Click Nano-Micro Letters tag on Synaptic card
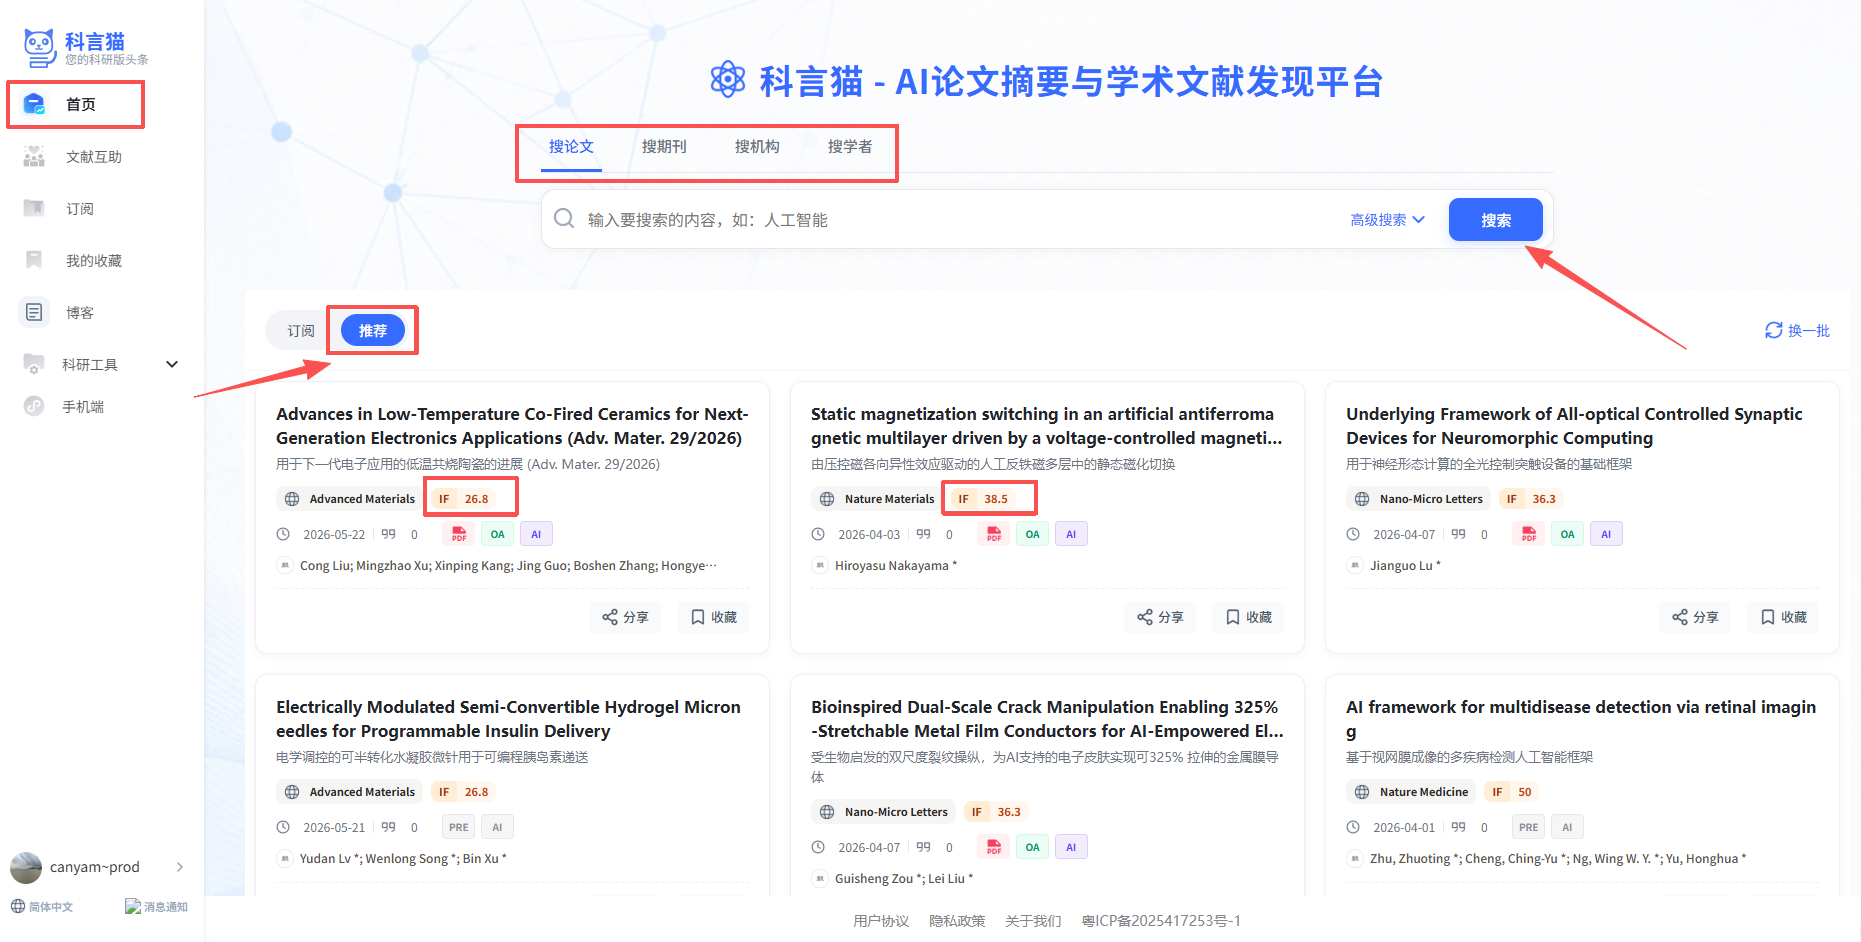The height and width of the screenshot is (942, 1861). pos(1418,499)
